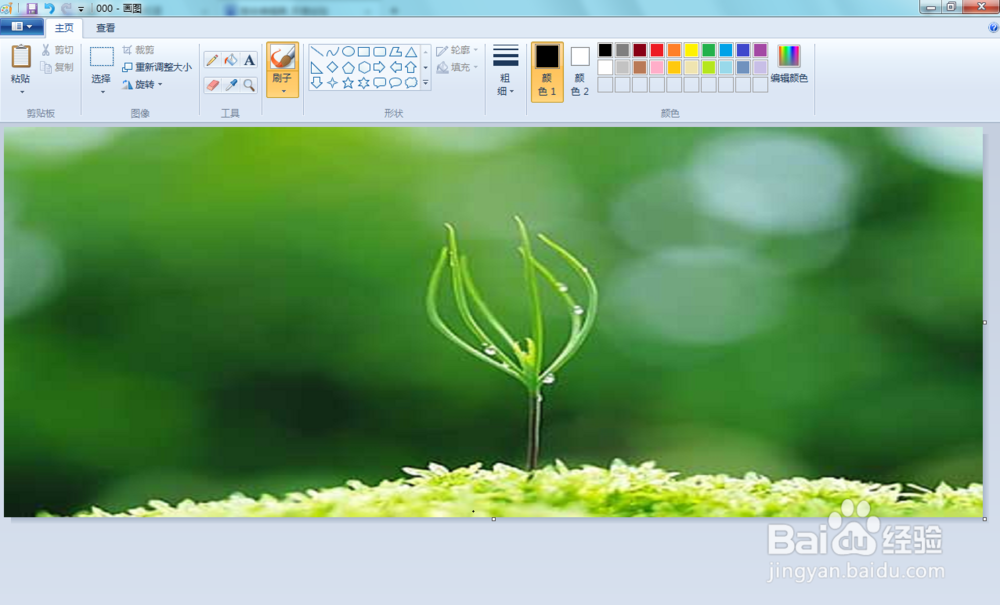Select the Color picker eyedropper tool

pos(231,85)
